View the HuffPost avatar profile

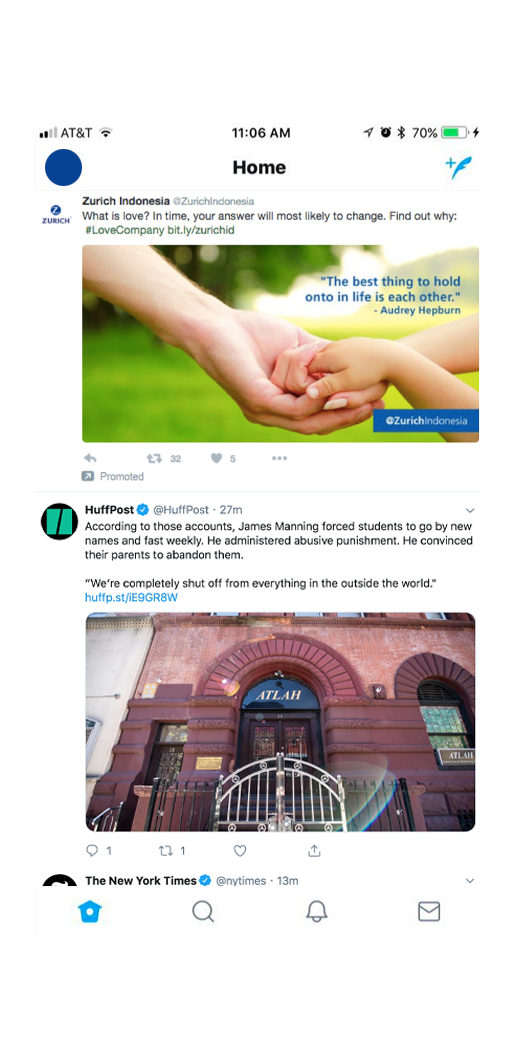point(60,522)
